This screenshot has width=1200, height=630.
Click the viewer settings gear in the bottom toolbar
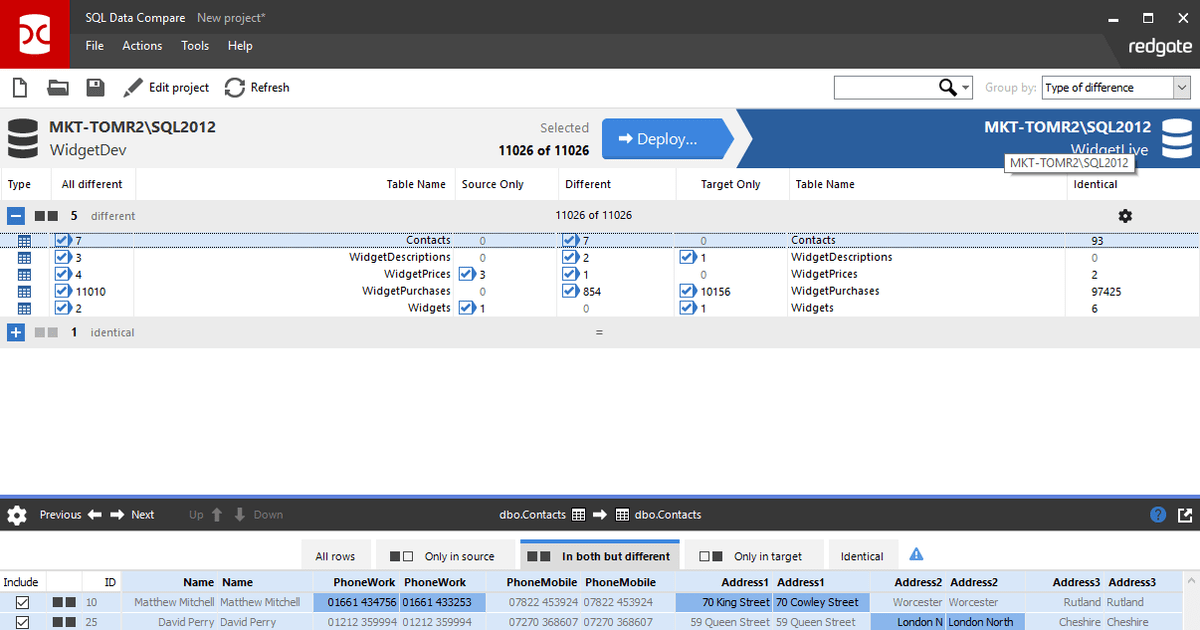[x=16, y=514]
